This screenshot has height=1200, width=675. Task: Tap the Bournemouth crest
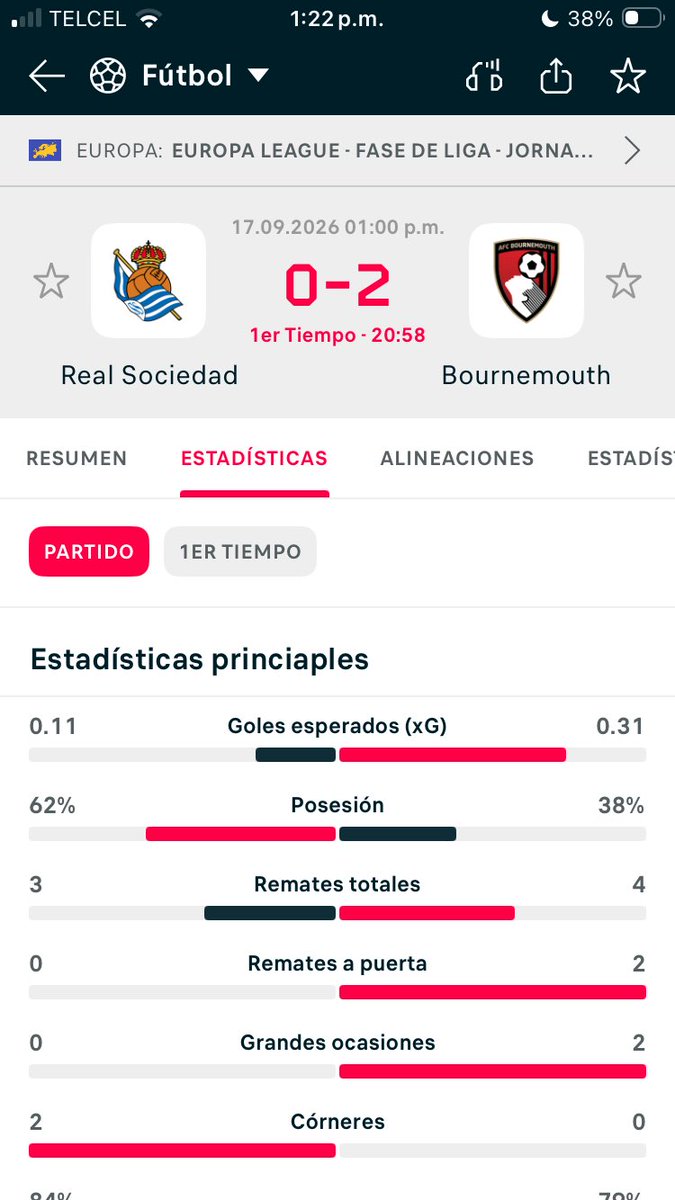click(x=526, y=280)
